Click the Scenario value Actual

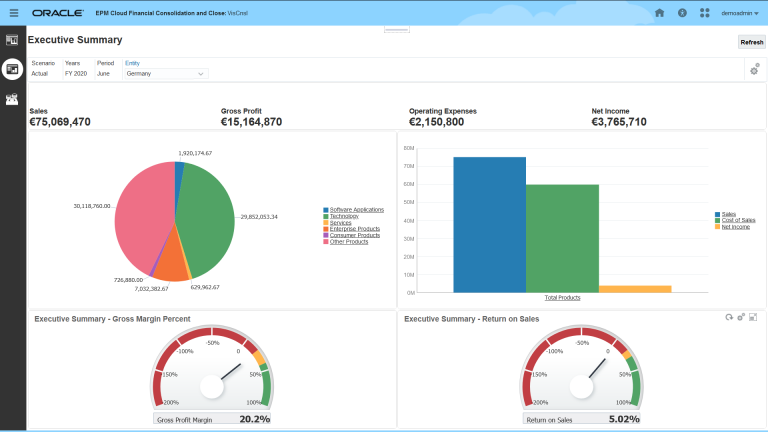40,73
